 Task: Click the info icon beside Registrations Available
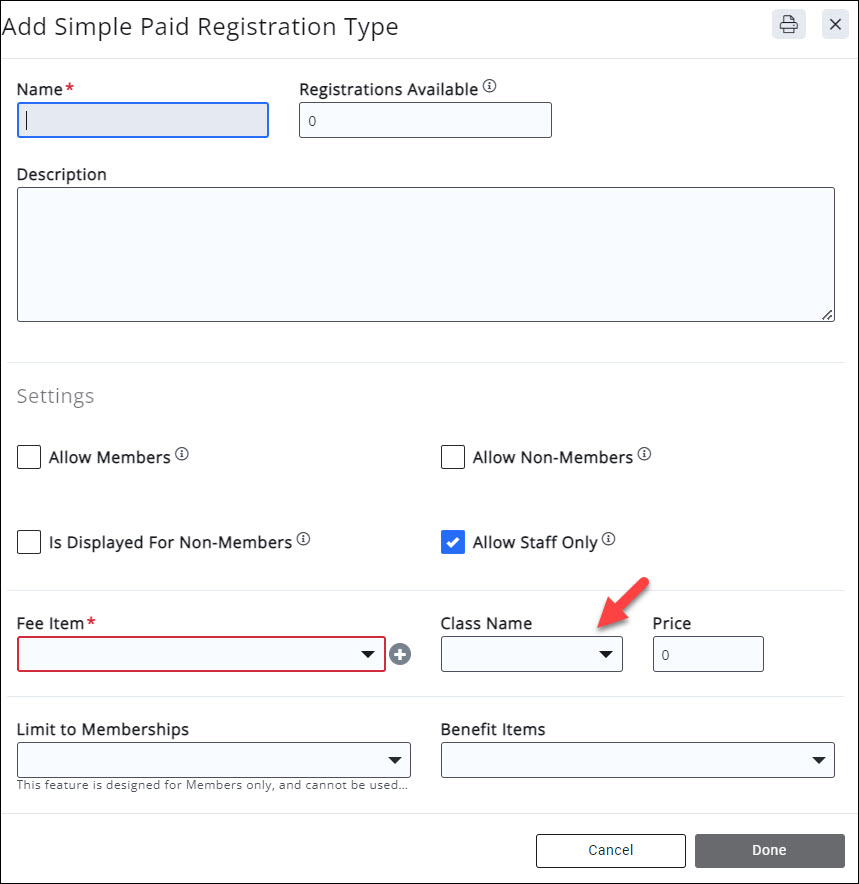(x=489, y=87)
